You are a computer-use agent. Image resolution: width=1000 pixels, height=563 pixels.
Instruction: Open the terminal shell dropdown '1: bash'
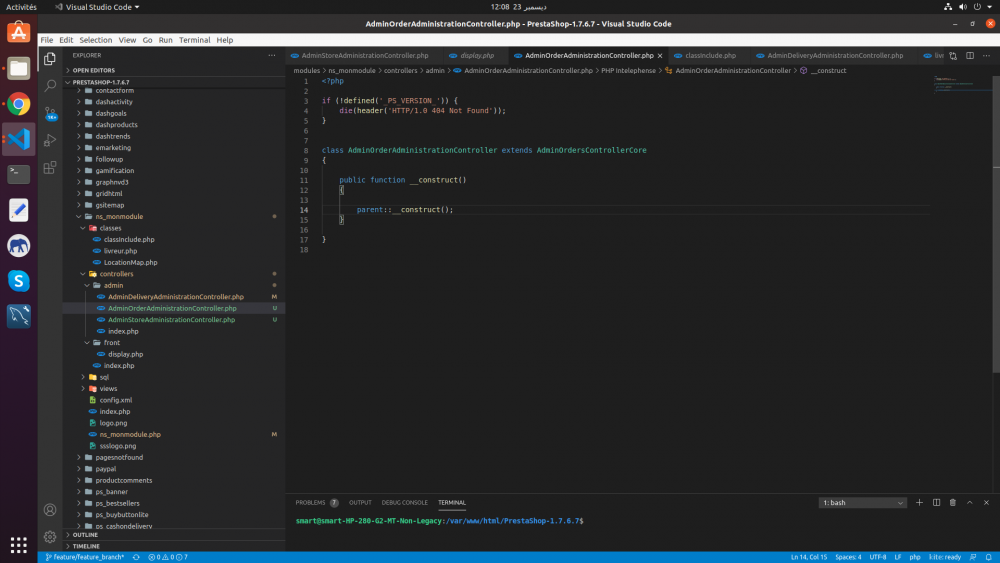862,502
